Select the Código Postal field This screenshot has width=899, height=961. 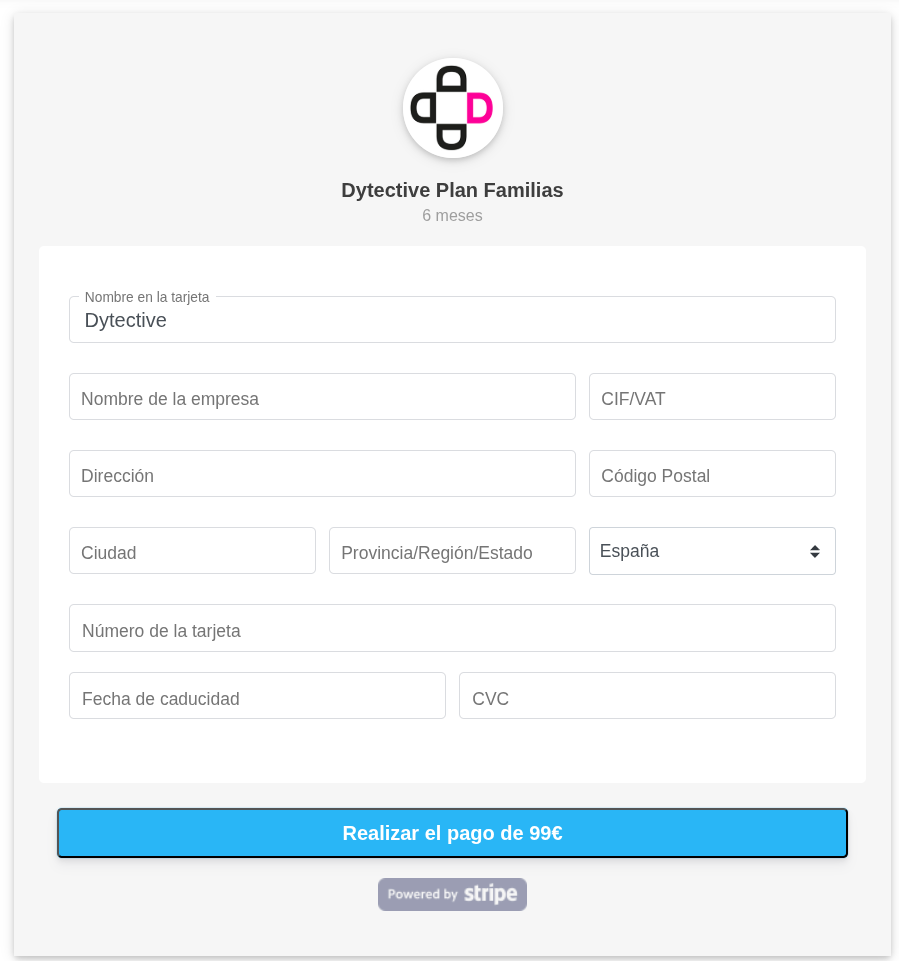click(x=712, y=475)
